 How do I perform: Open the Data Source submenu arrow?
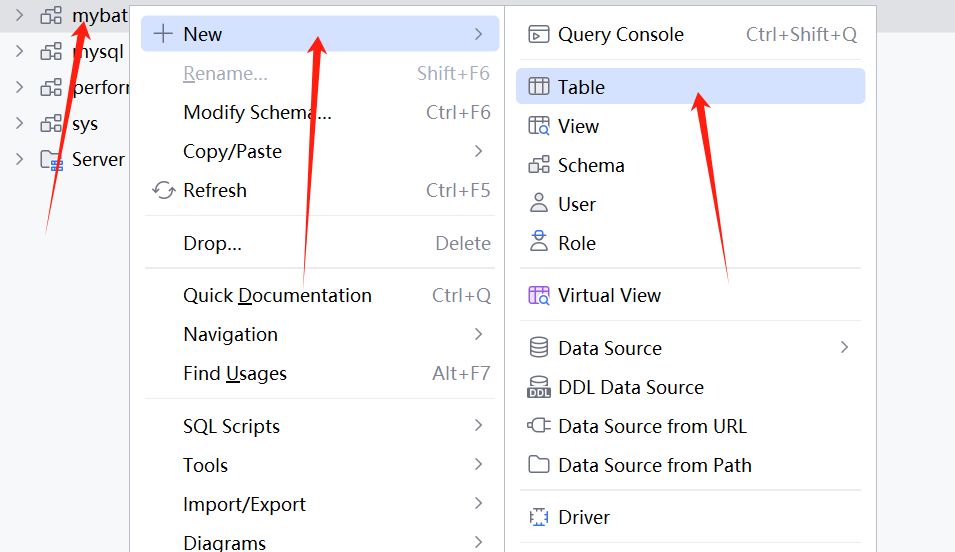coord(844,347)
